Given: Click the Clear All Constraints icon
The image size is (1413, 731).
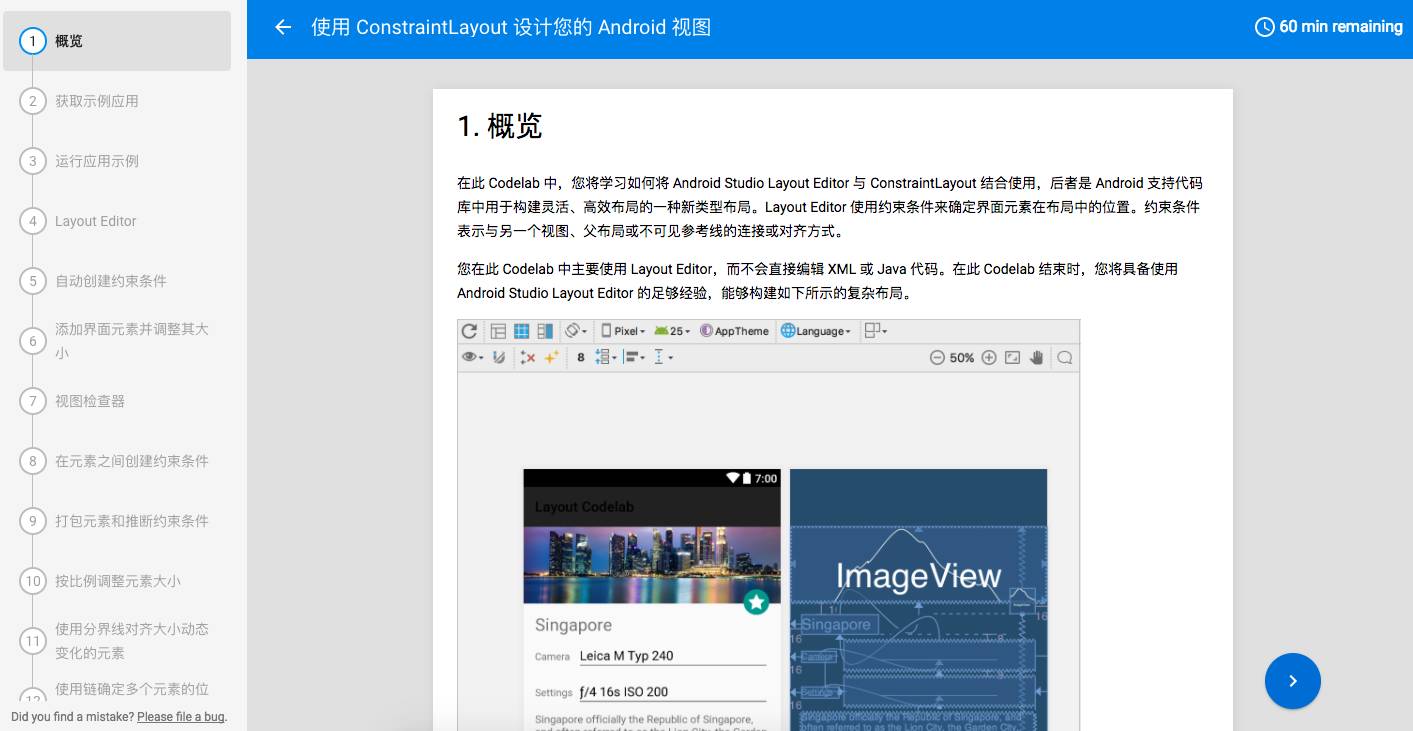Looking at the screenshot, I should click(528, 358).
